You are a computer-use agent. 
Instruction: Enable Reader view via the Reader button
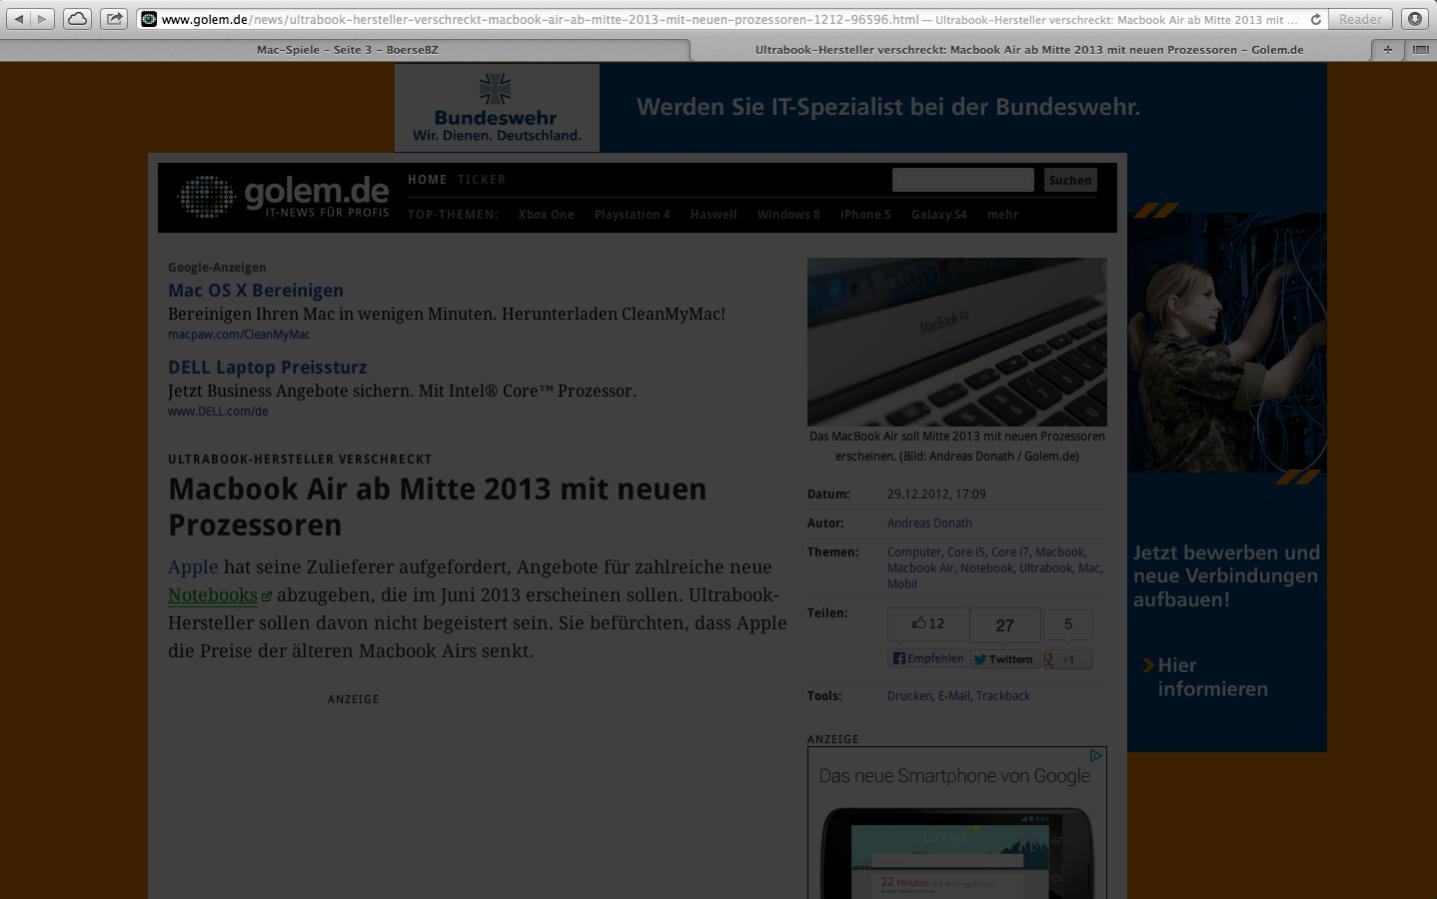[1360, 19]
